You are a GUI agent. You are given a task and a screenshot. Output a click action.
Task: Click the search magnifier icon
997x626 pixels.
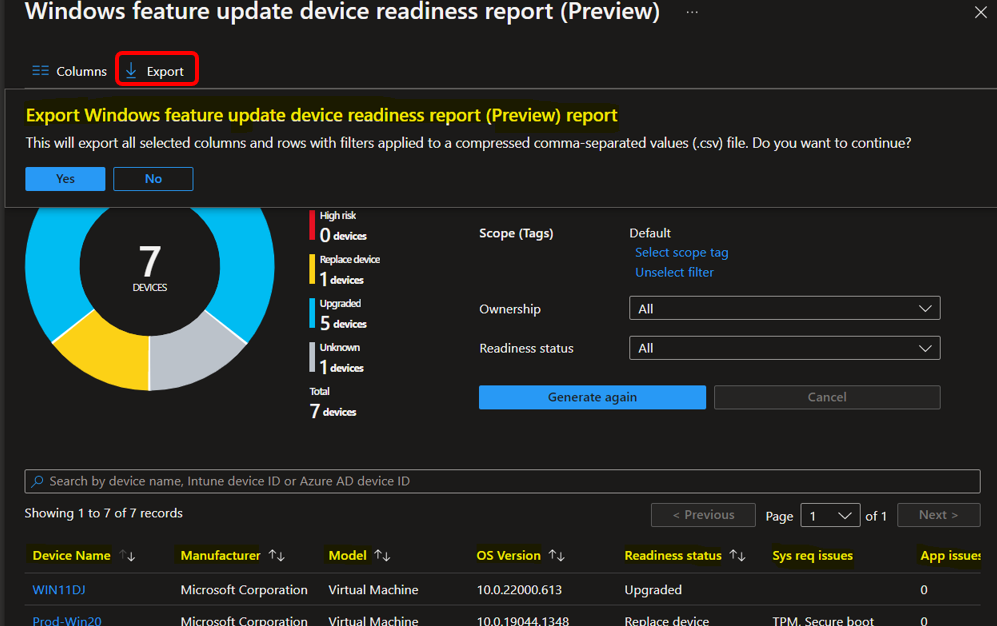38,481
